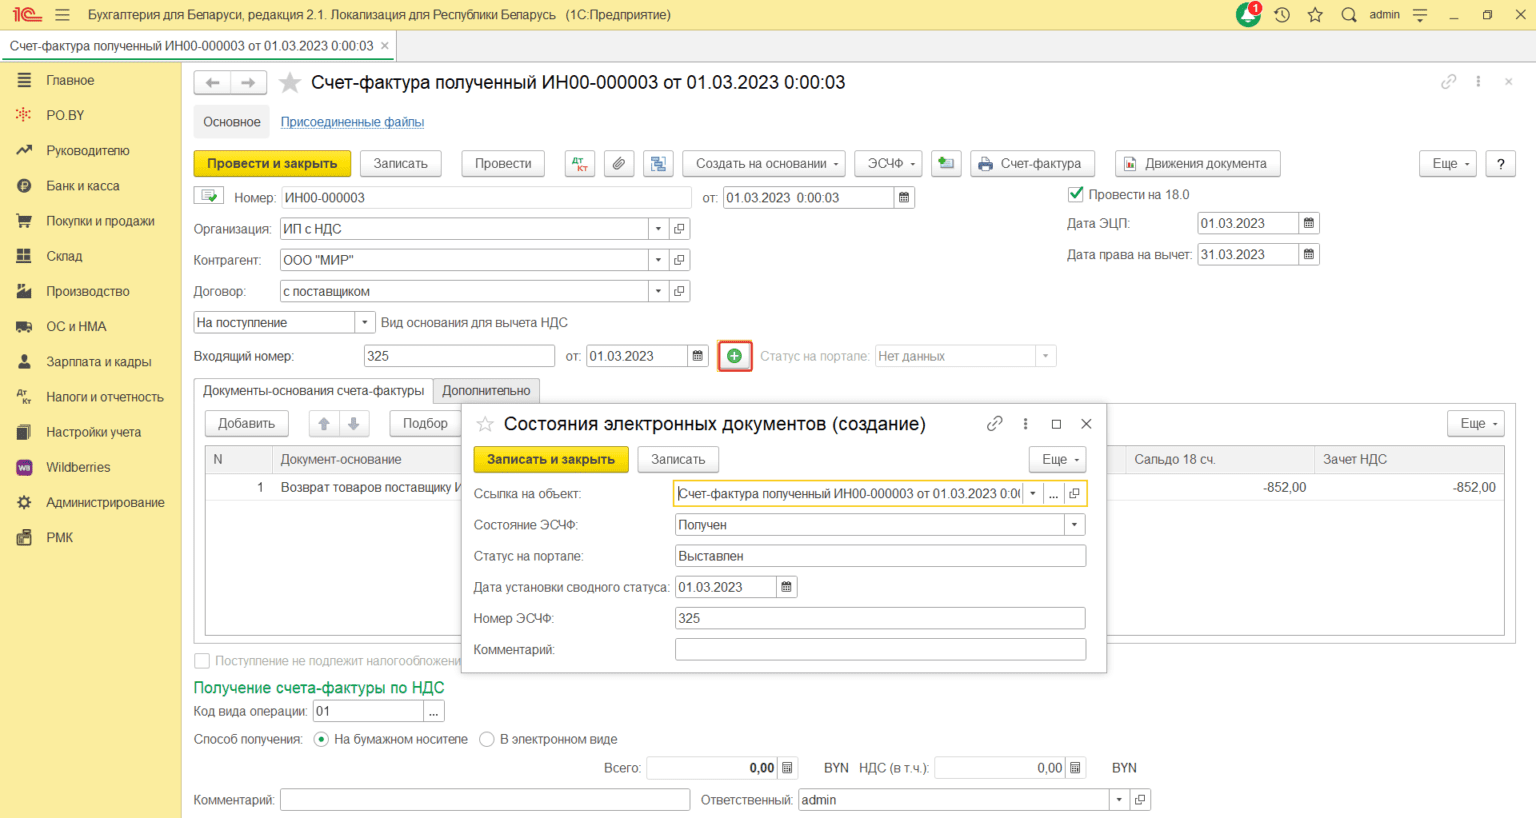Select В электронном виде radio button
Screen dimensions: 1536x818
[x=487, y=740]
